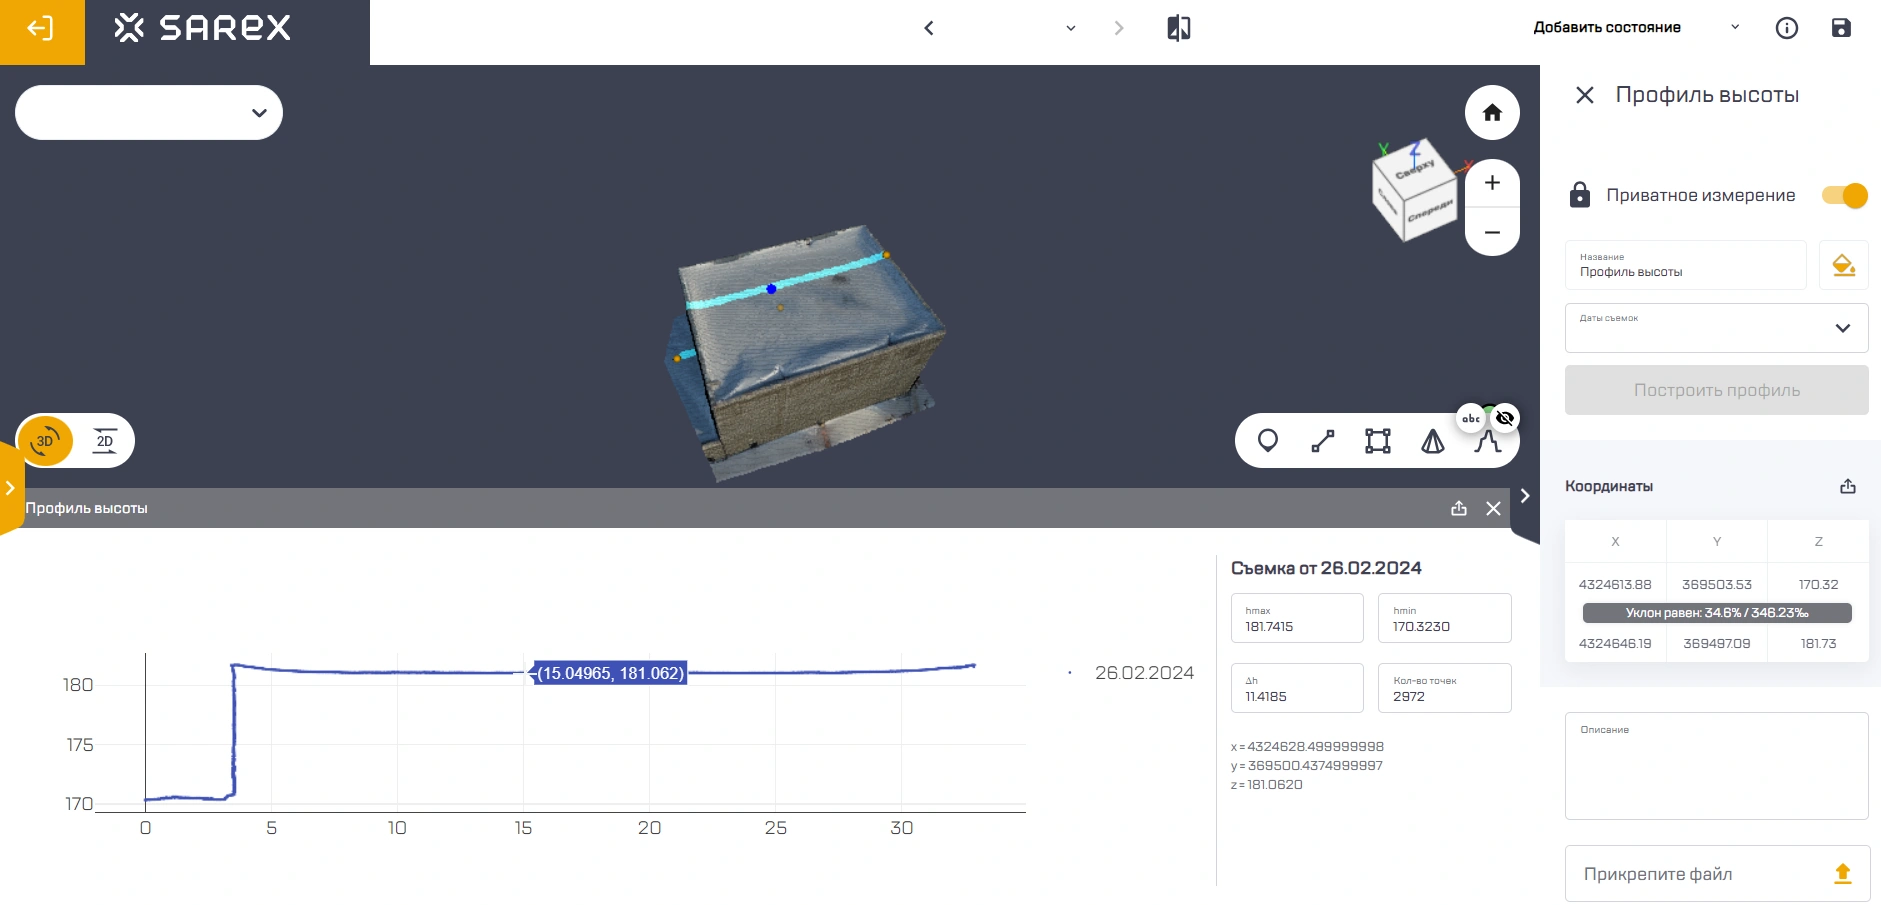This screenshot has height=905, width=1881.
Task: Select the distance line measurement tool
Action: tap(1322, 441)
